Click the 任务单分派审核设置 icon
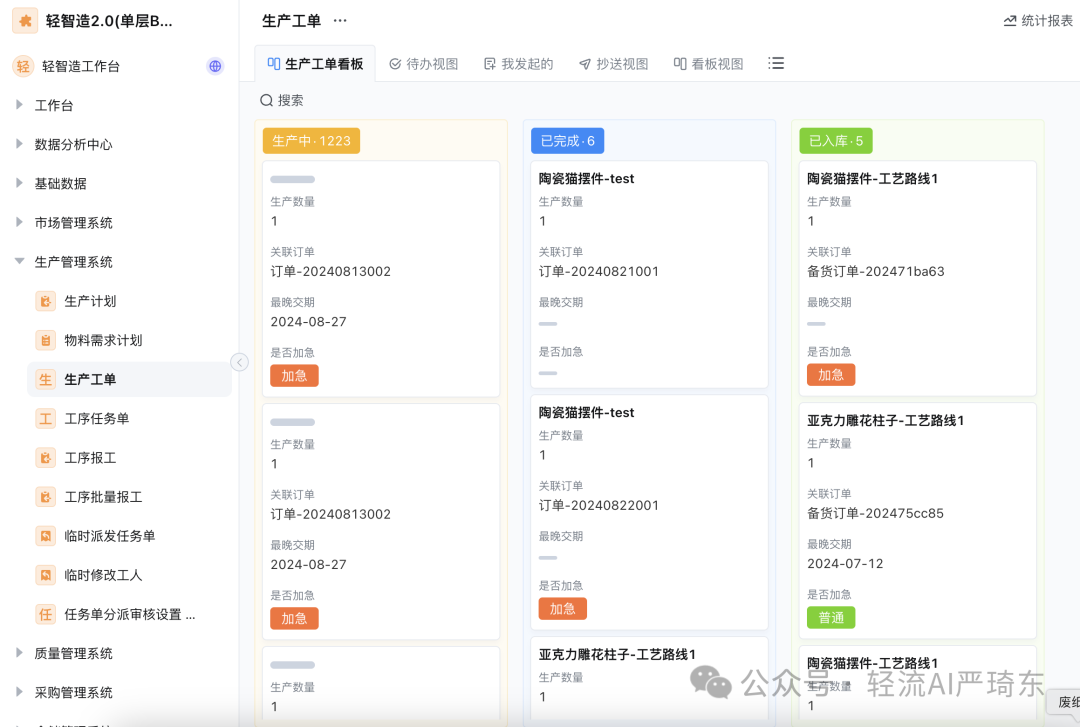This screenshot has width=1080, height=727. click(45, 614)
